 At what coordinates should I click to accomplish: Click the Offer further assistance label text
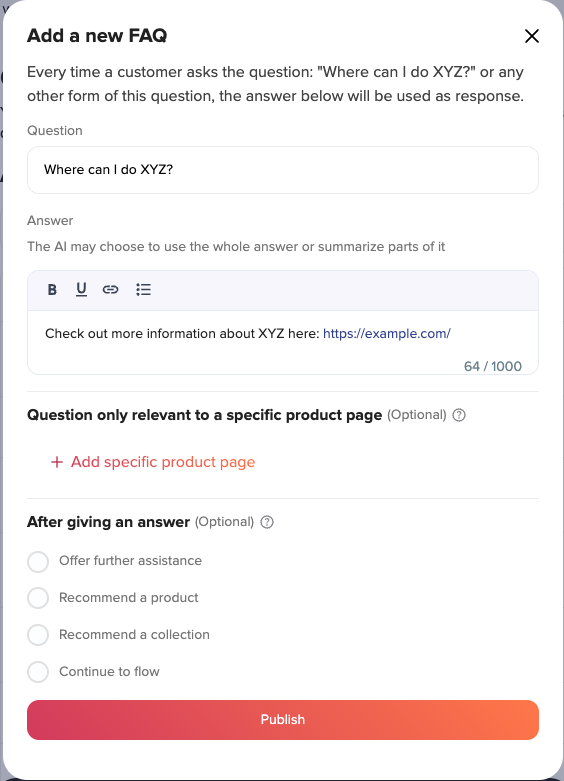click(x=131, y=561)
